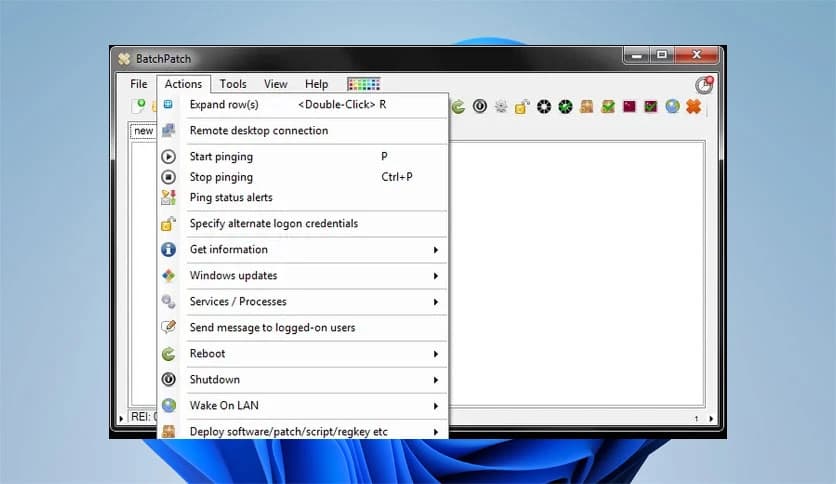Click the padlock credentials icon in toolbar

click(522, 106)
